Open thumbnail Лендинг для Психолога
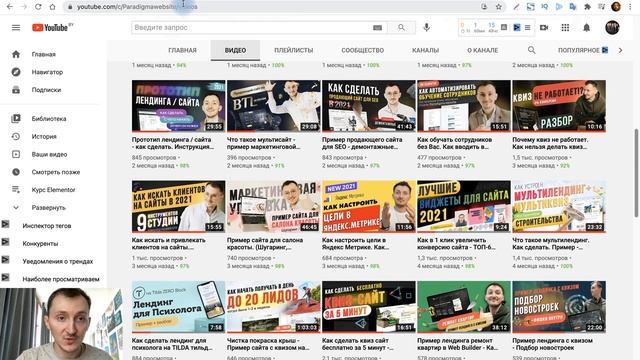Image resolution: width=640 pixels, height=360 pixels. (x=178, y=307)
